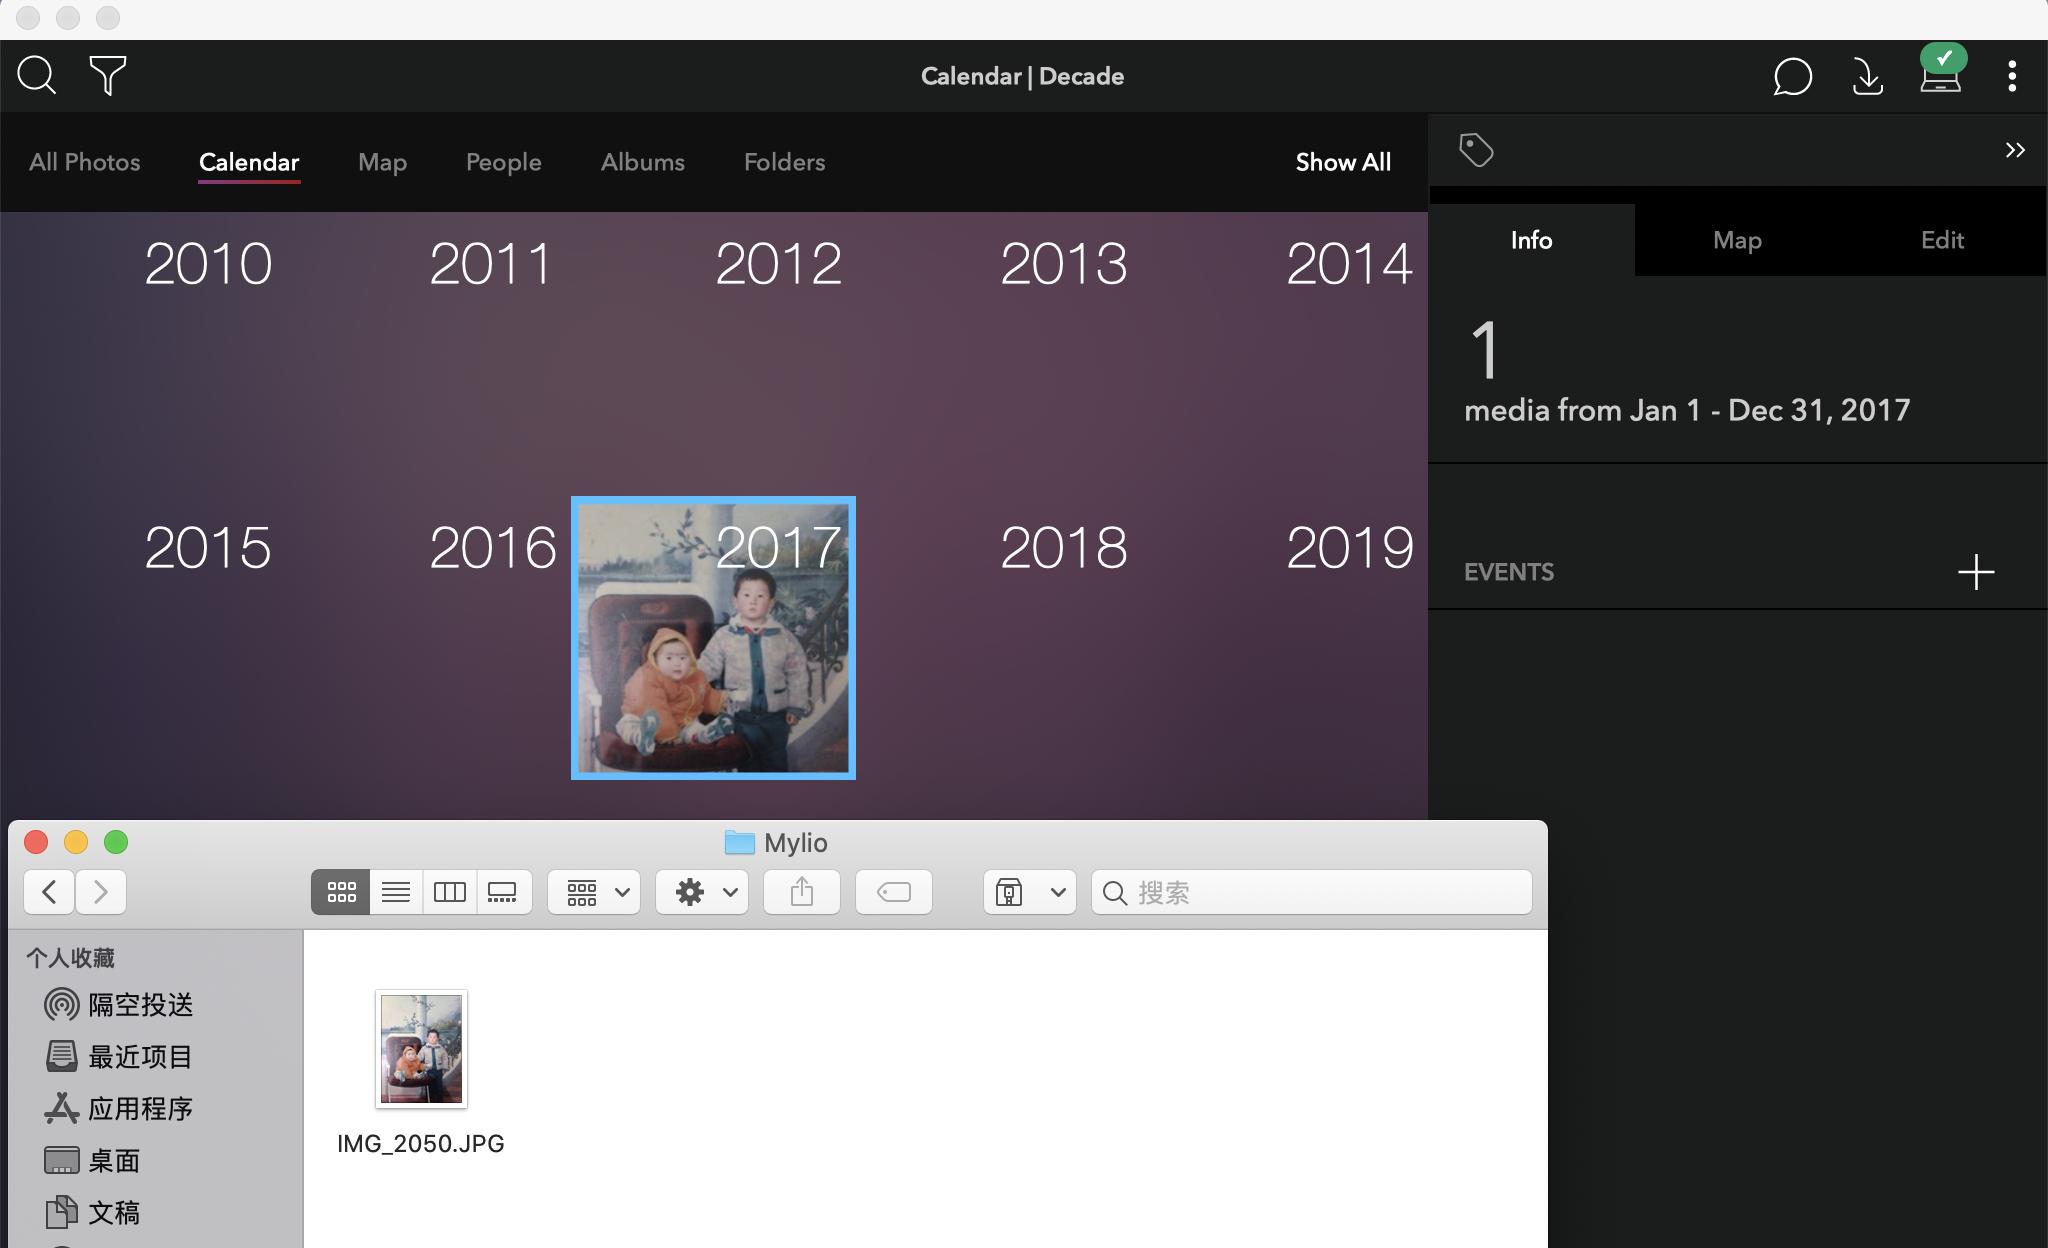
Task: Switch Finder to gallery view
Action: coord(503,892)
